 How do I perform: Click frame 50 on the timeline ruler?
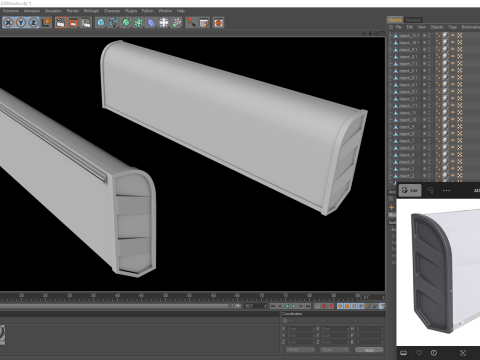click(165, 296)
